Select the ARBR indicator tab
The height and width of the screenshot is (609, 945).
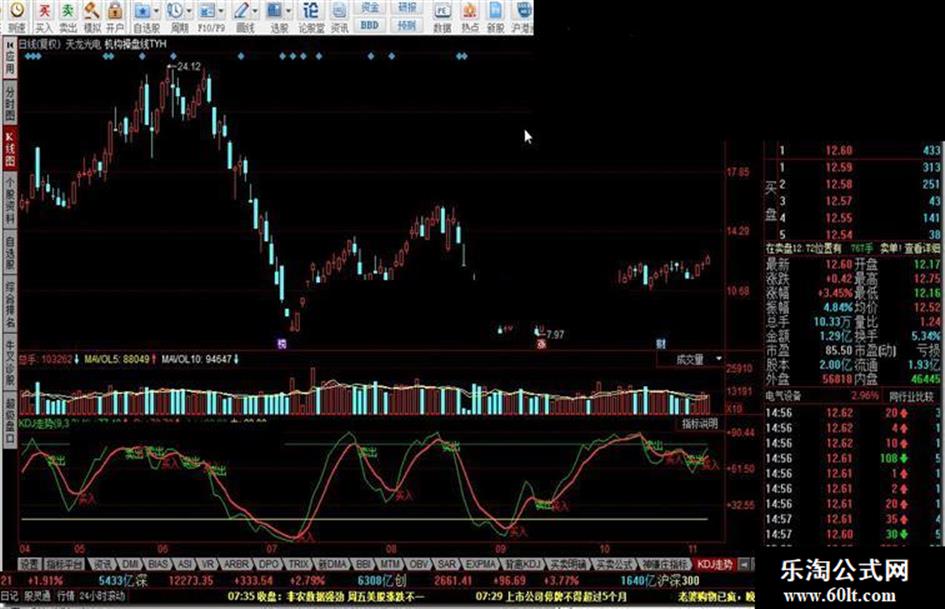236,564
